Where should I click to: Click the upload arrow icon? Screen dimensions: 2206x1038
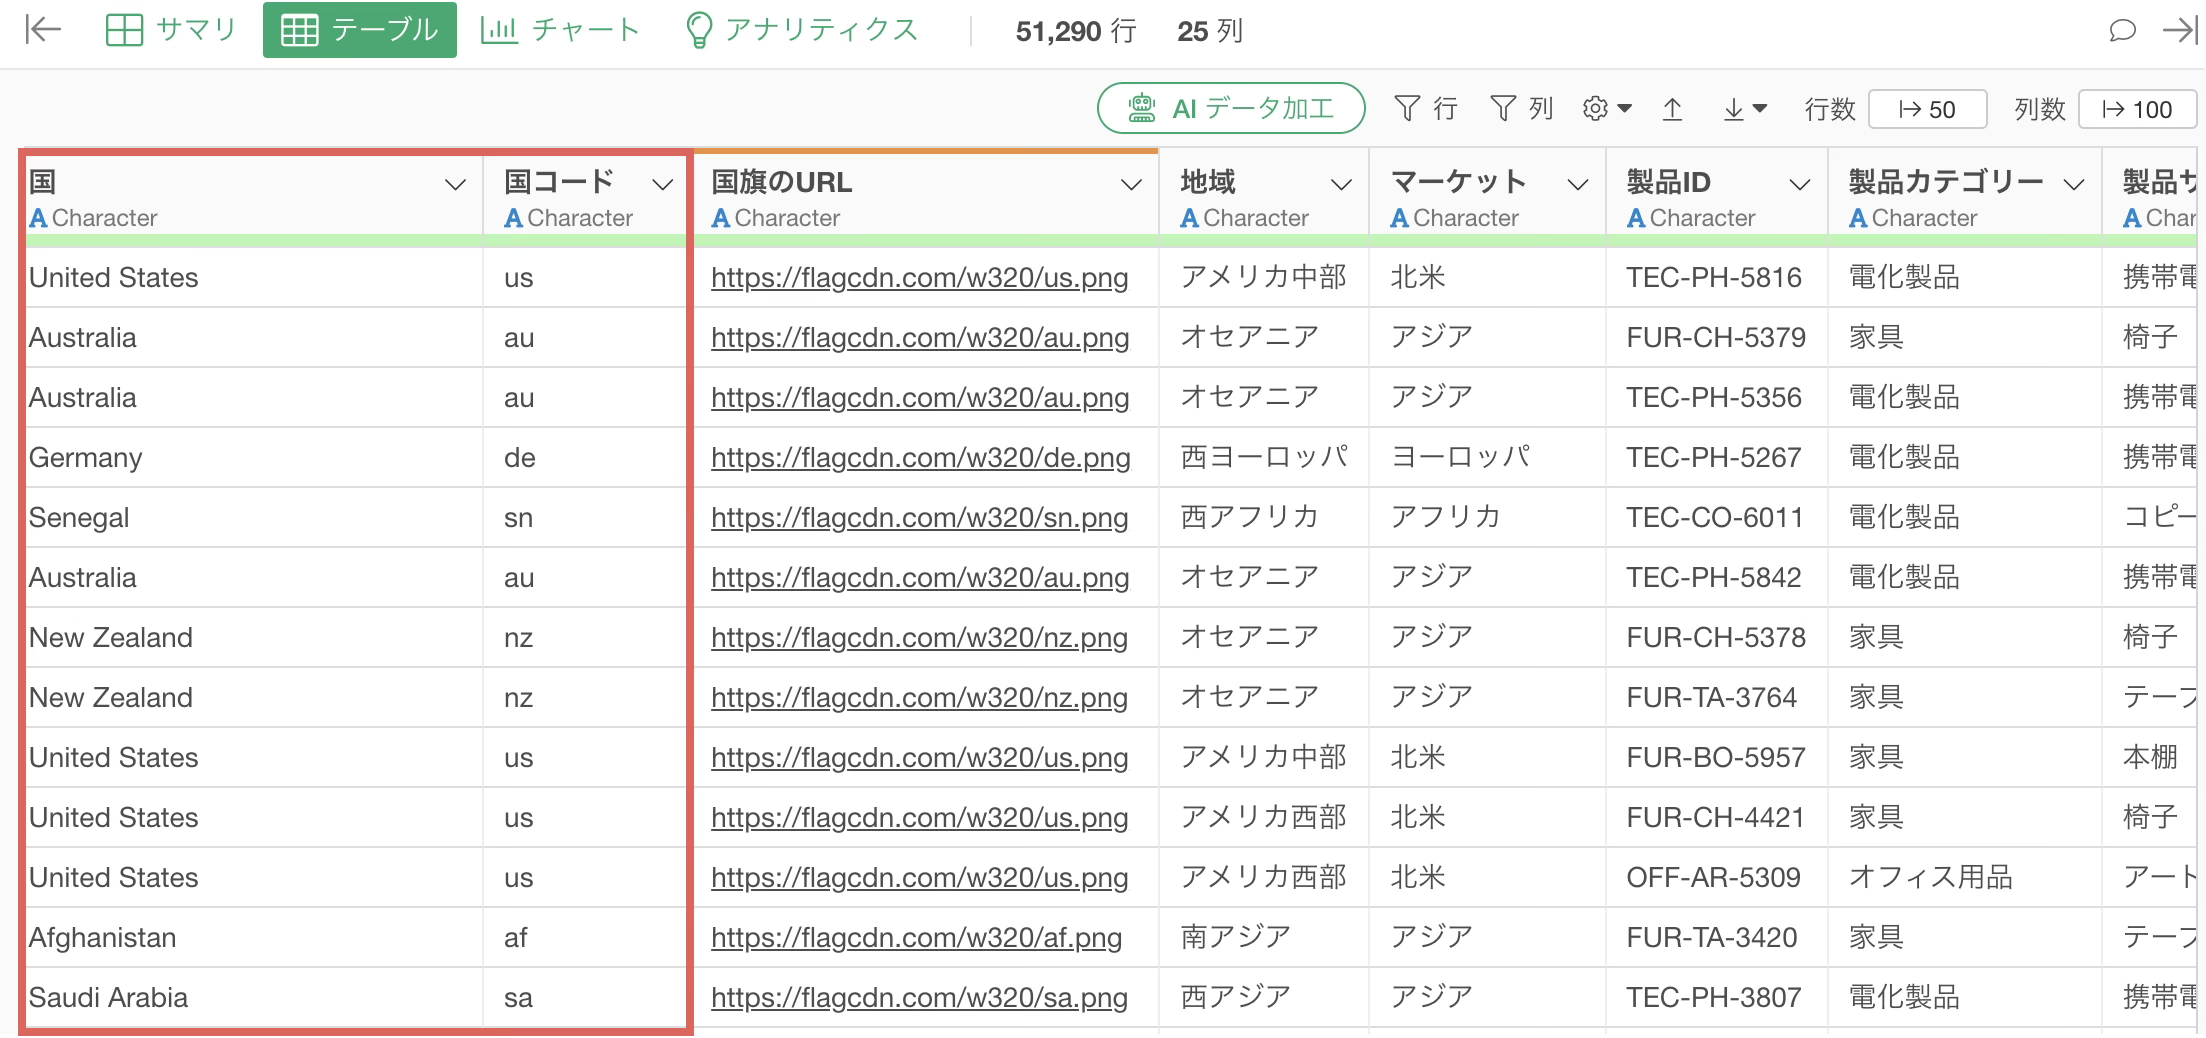(1672, 109)
